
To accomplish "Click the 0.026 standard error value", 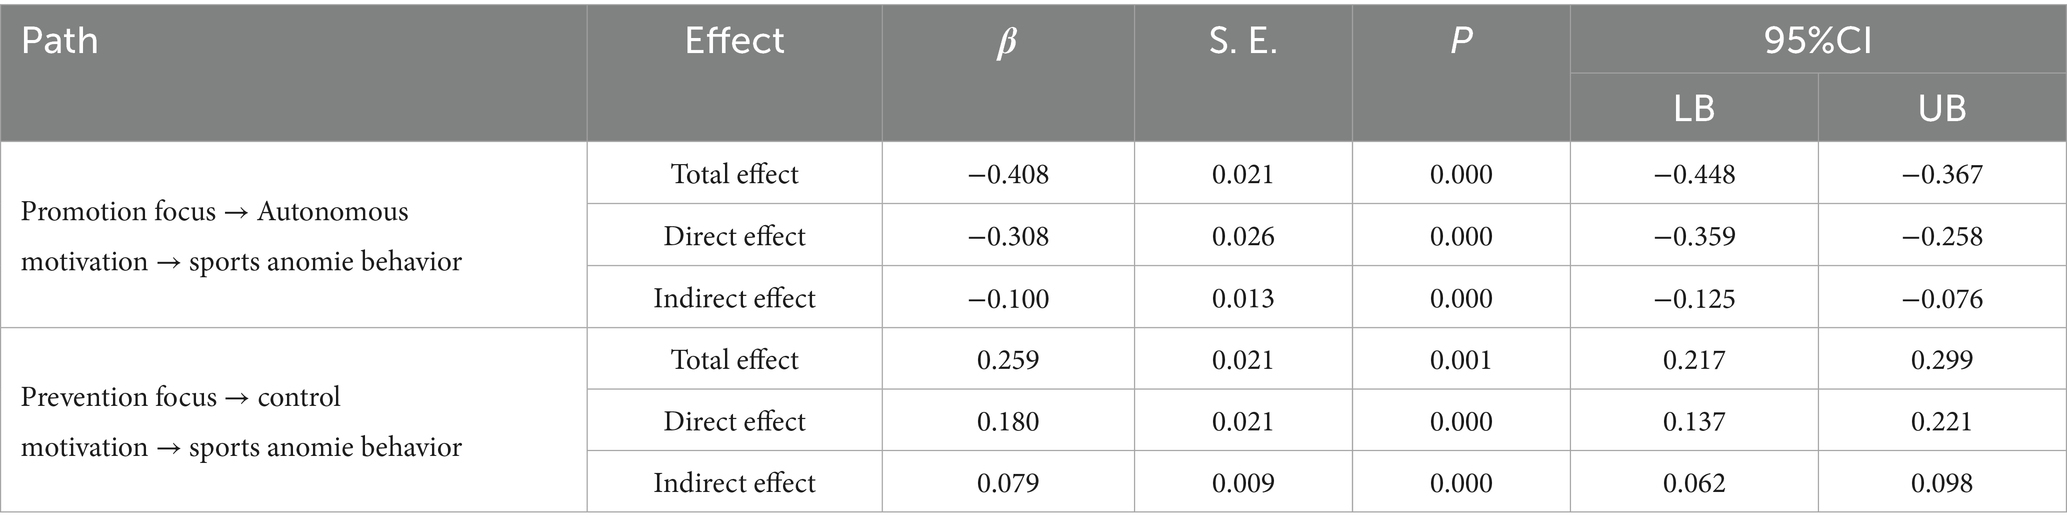I will point(1243,236).
